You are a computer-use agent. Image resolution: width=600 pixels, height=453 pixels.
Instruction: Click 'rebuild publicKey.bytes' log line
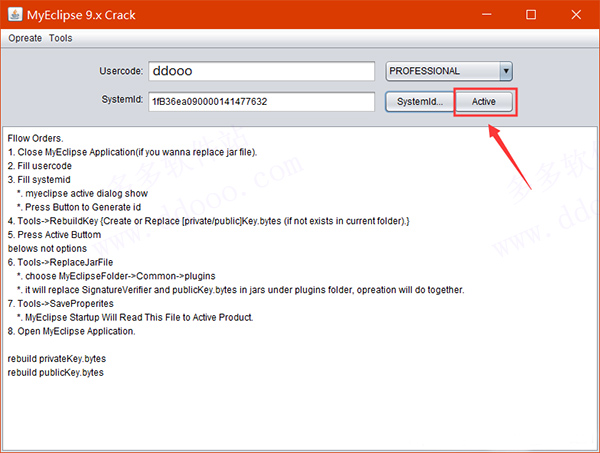click(56, 372)
